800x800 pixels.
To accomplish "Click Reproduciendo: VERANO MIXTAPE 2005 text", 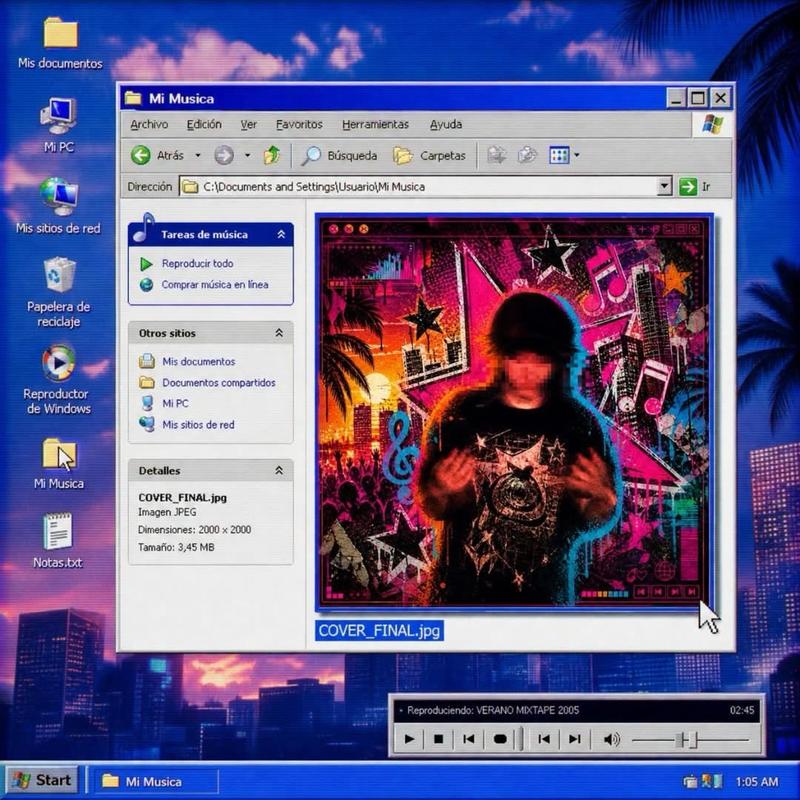I will [x=493, y=710].
